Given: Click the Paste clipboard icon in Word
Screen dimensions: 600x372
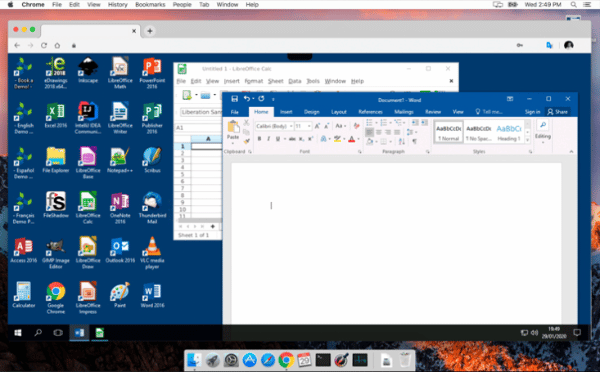Looking at the screenshot, I should point(233,127).
